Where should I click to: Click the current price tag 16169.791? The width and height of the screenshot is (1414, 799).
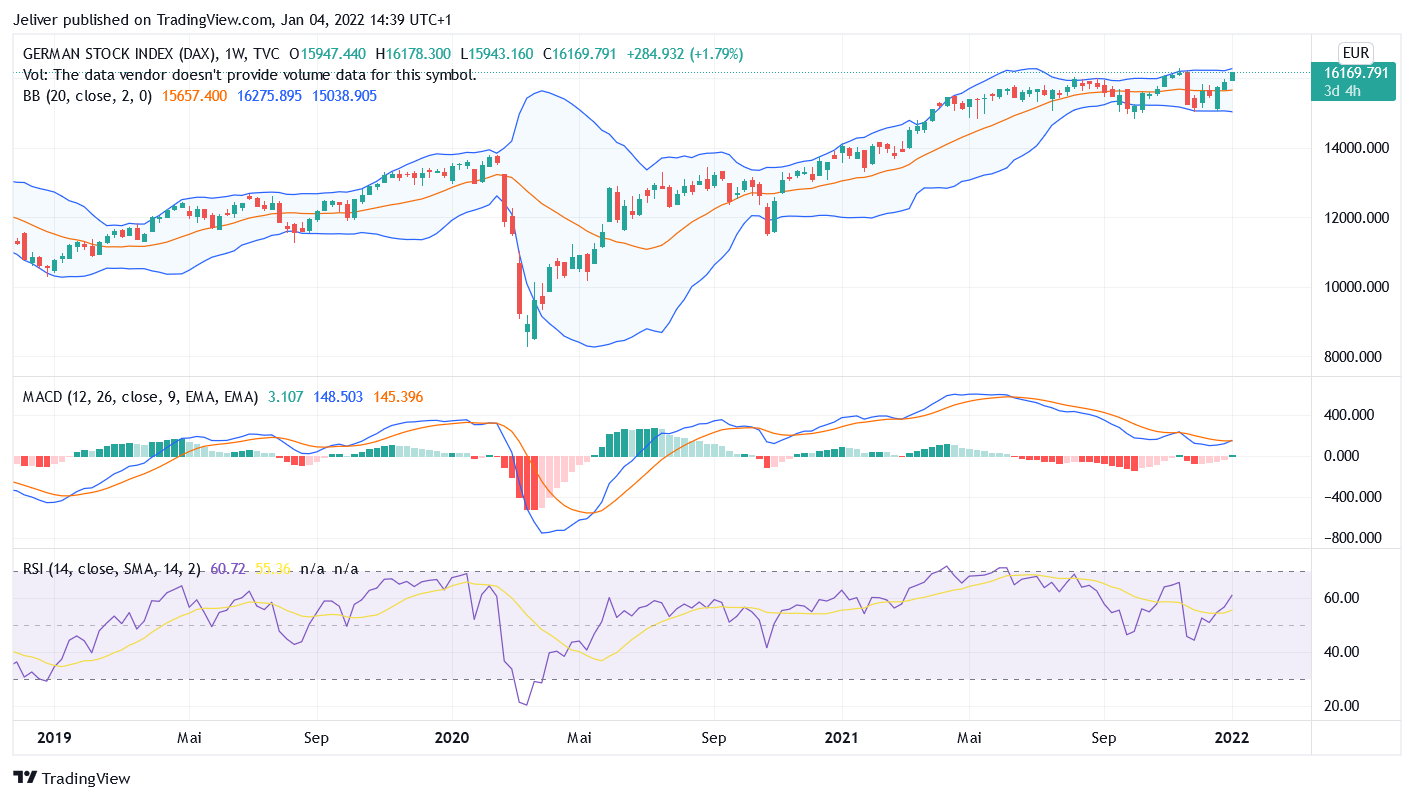[x=1355, y=73]
